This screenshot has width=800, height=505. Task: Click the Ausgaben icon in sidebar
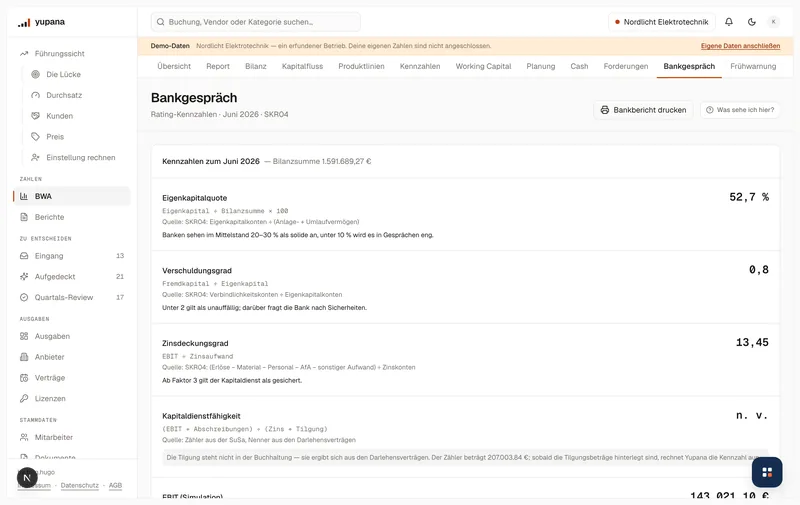coord(24,336)
